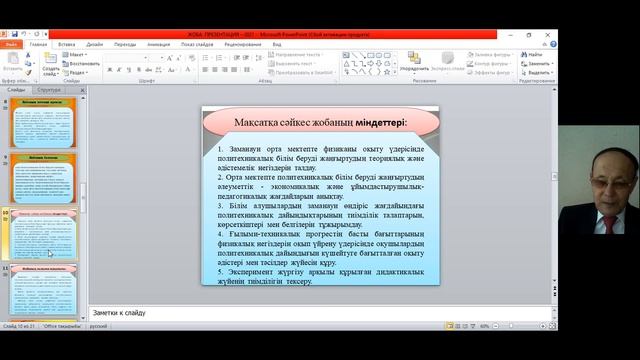The width and height of the screenshot is (640, 360).
Task: Click the increase list level icon
Action: point(246,58)
